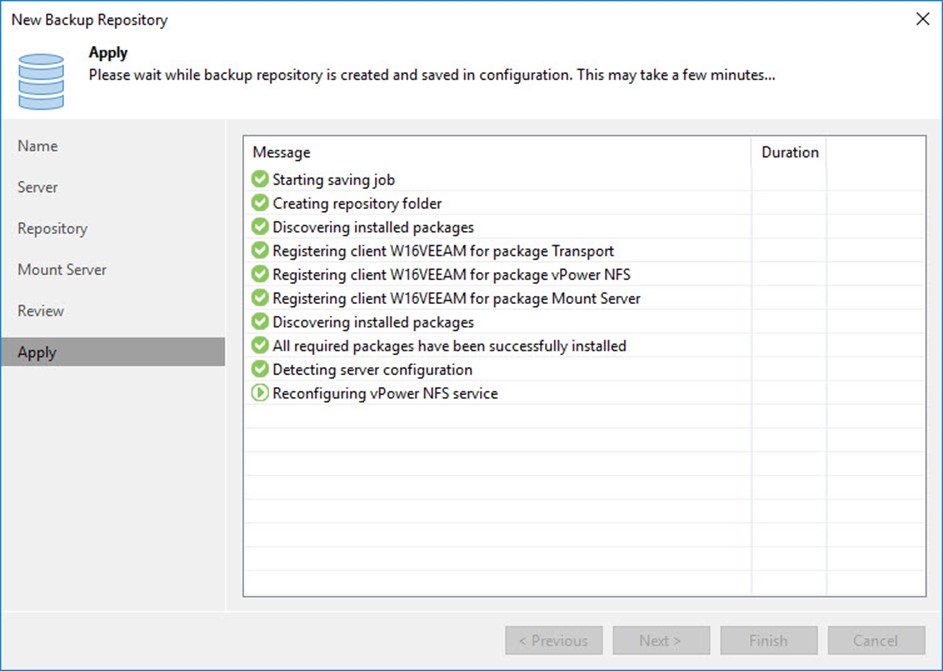Go to the Server wizard step
The width and height of the screenshot is (943, 671).
click(x=38, y=187)
